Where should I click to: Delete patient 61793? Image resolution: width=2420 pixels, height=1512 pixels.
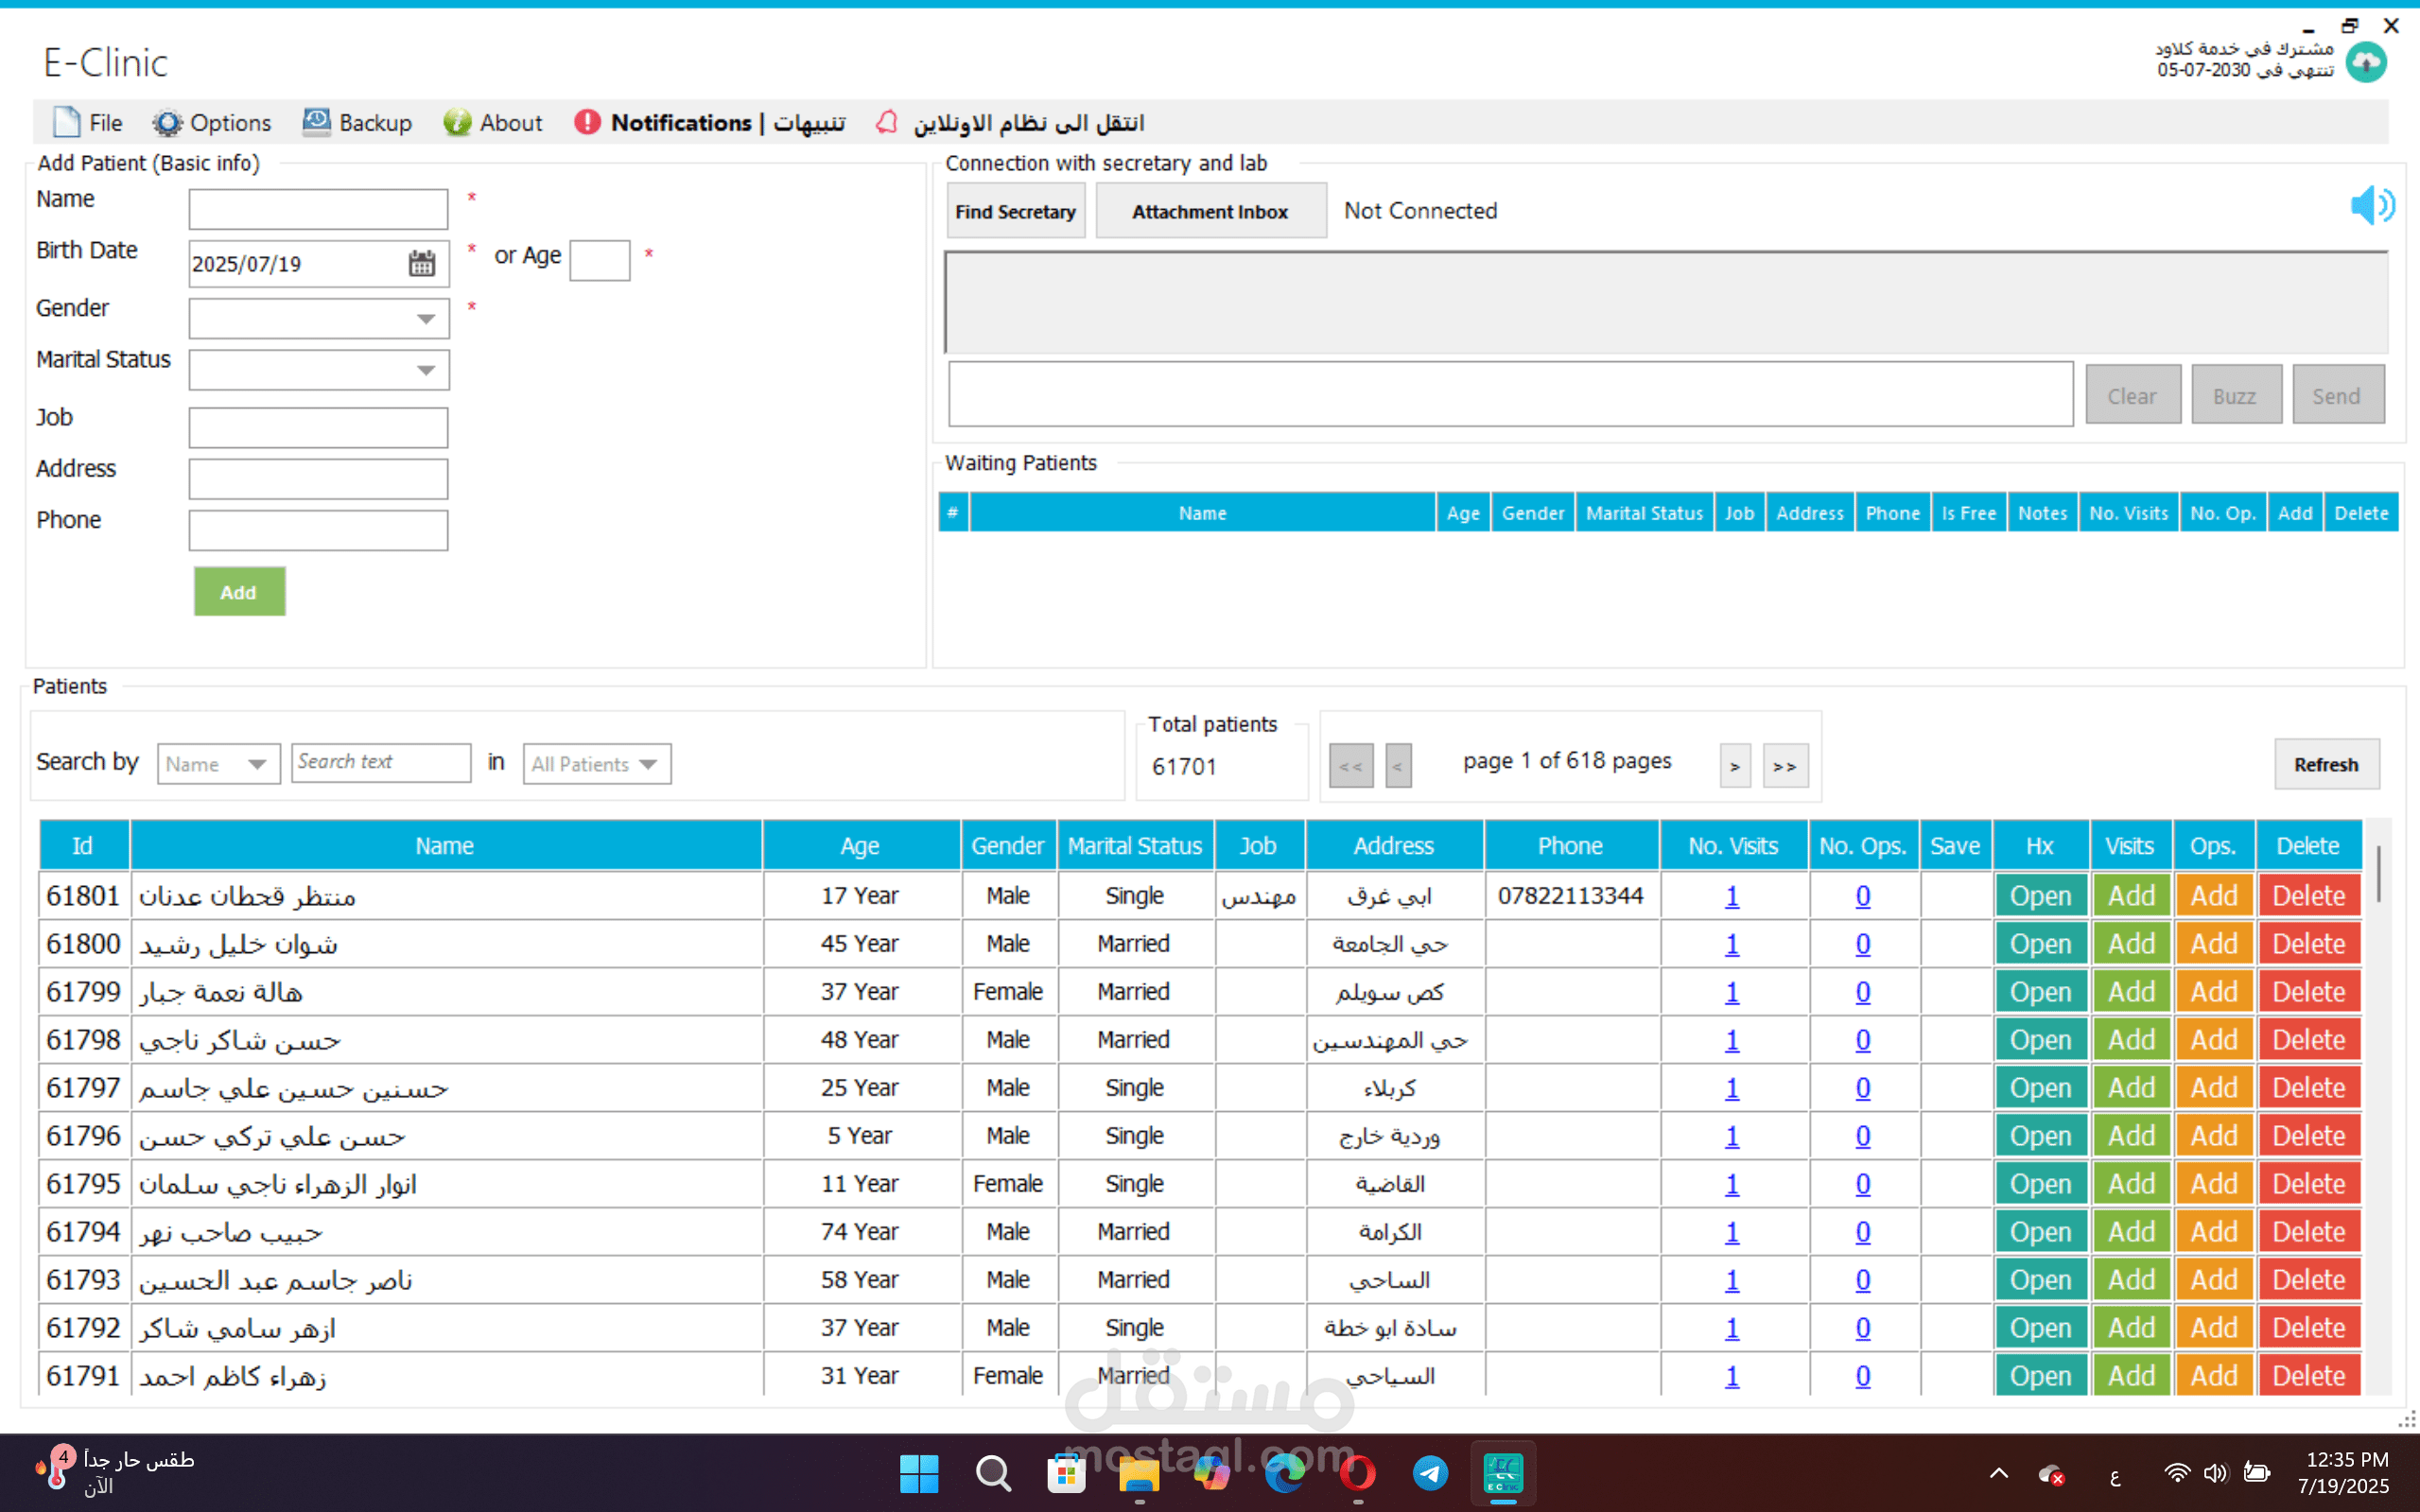click(x=2308, y=1280)
